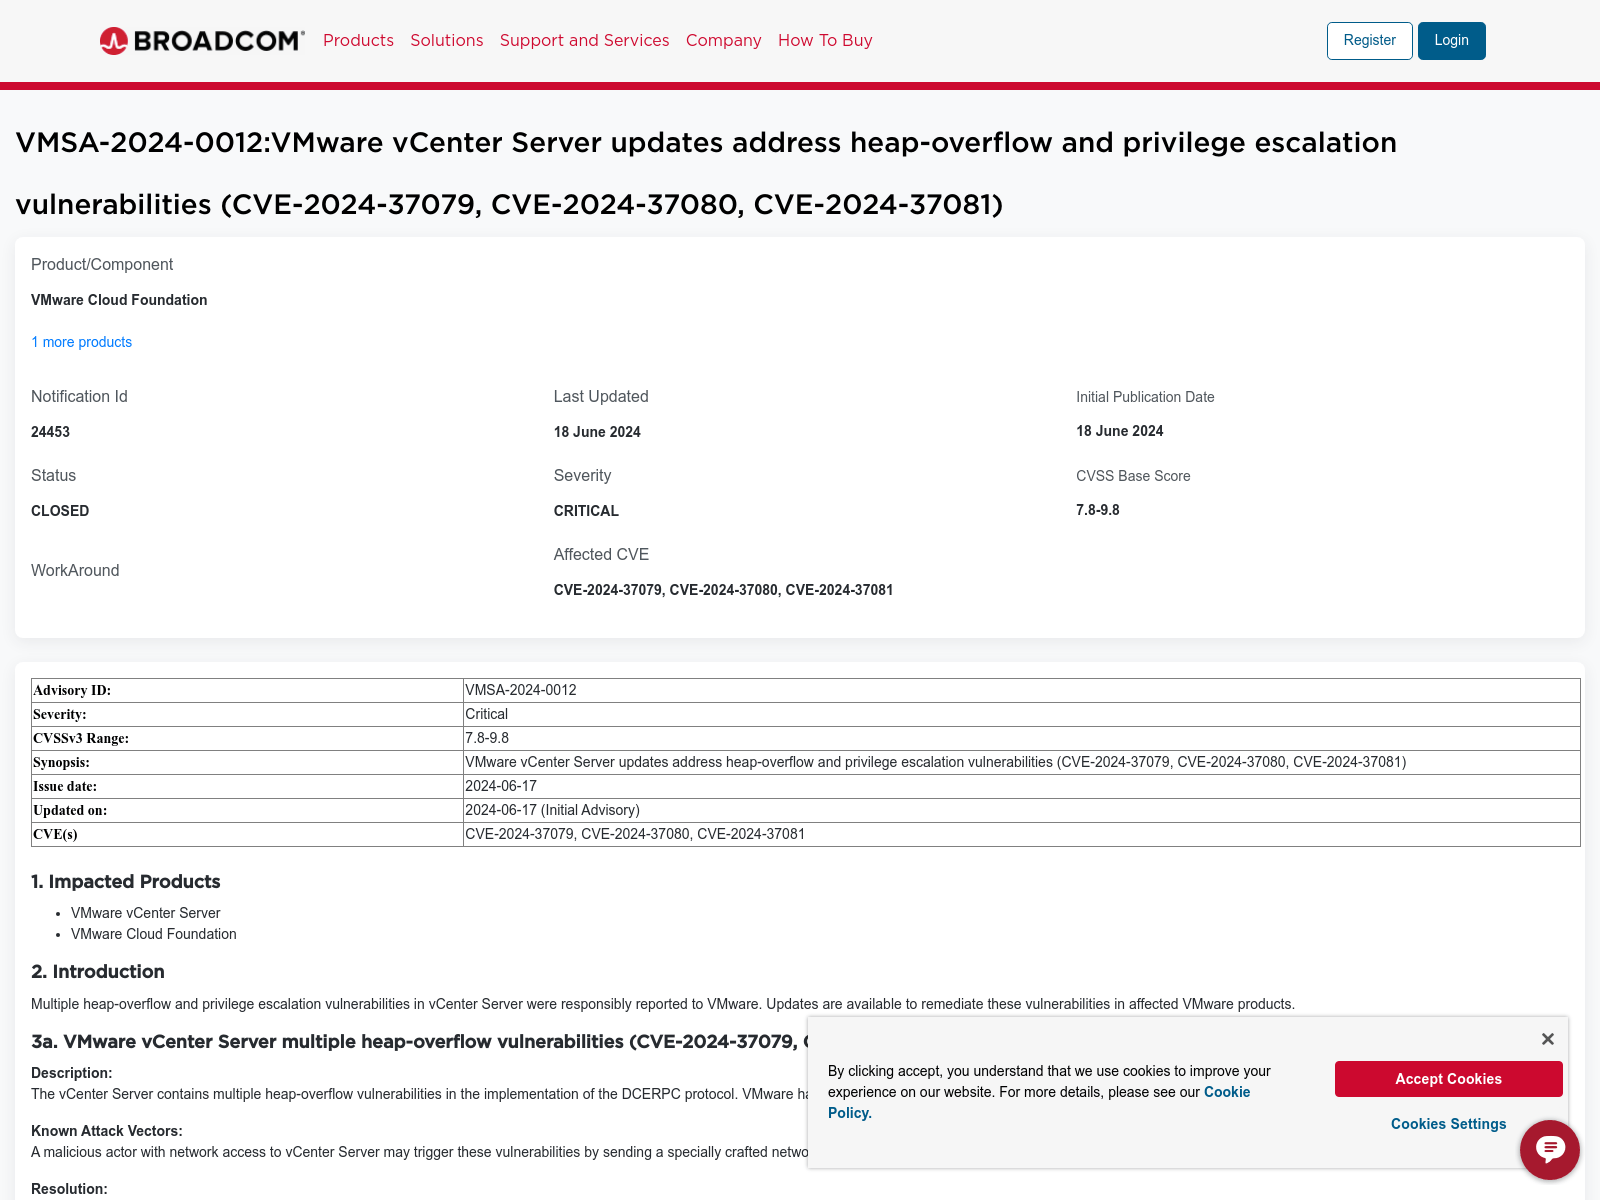Screen dimensions: 1600x1200
Task: Click 'VMware Cloud Foundation' bullet list item
Action: tap(154, 934)
